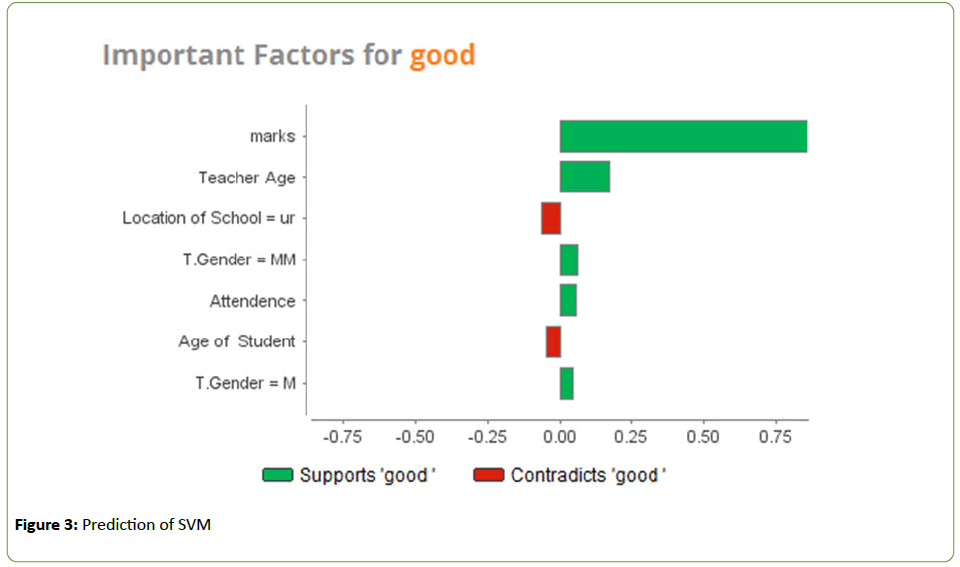
Task: Click the red Age of Student bar
Action: click(553, 341)
